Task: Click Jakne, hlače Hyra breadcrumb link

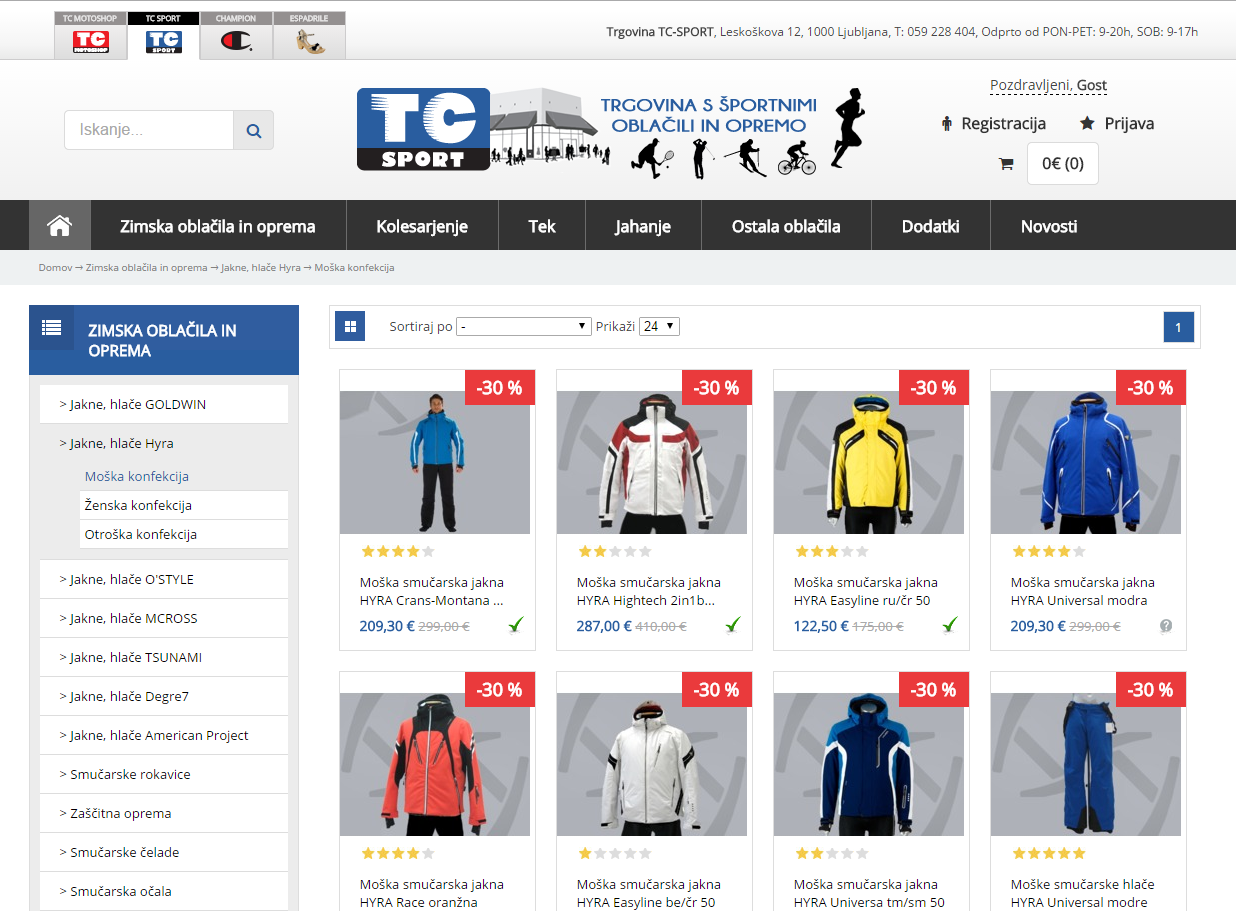Action: coord(261,268)
